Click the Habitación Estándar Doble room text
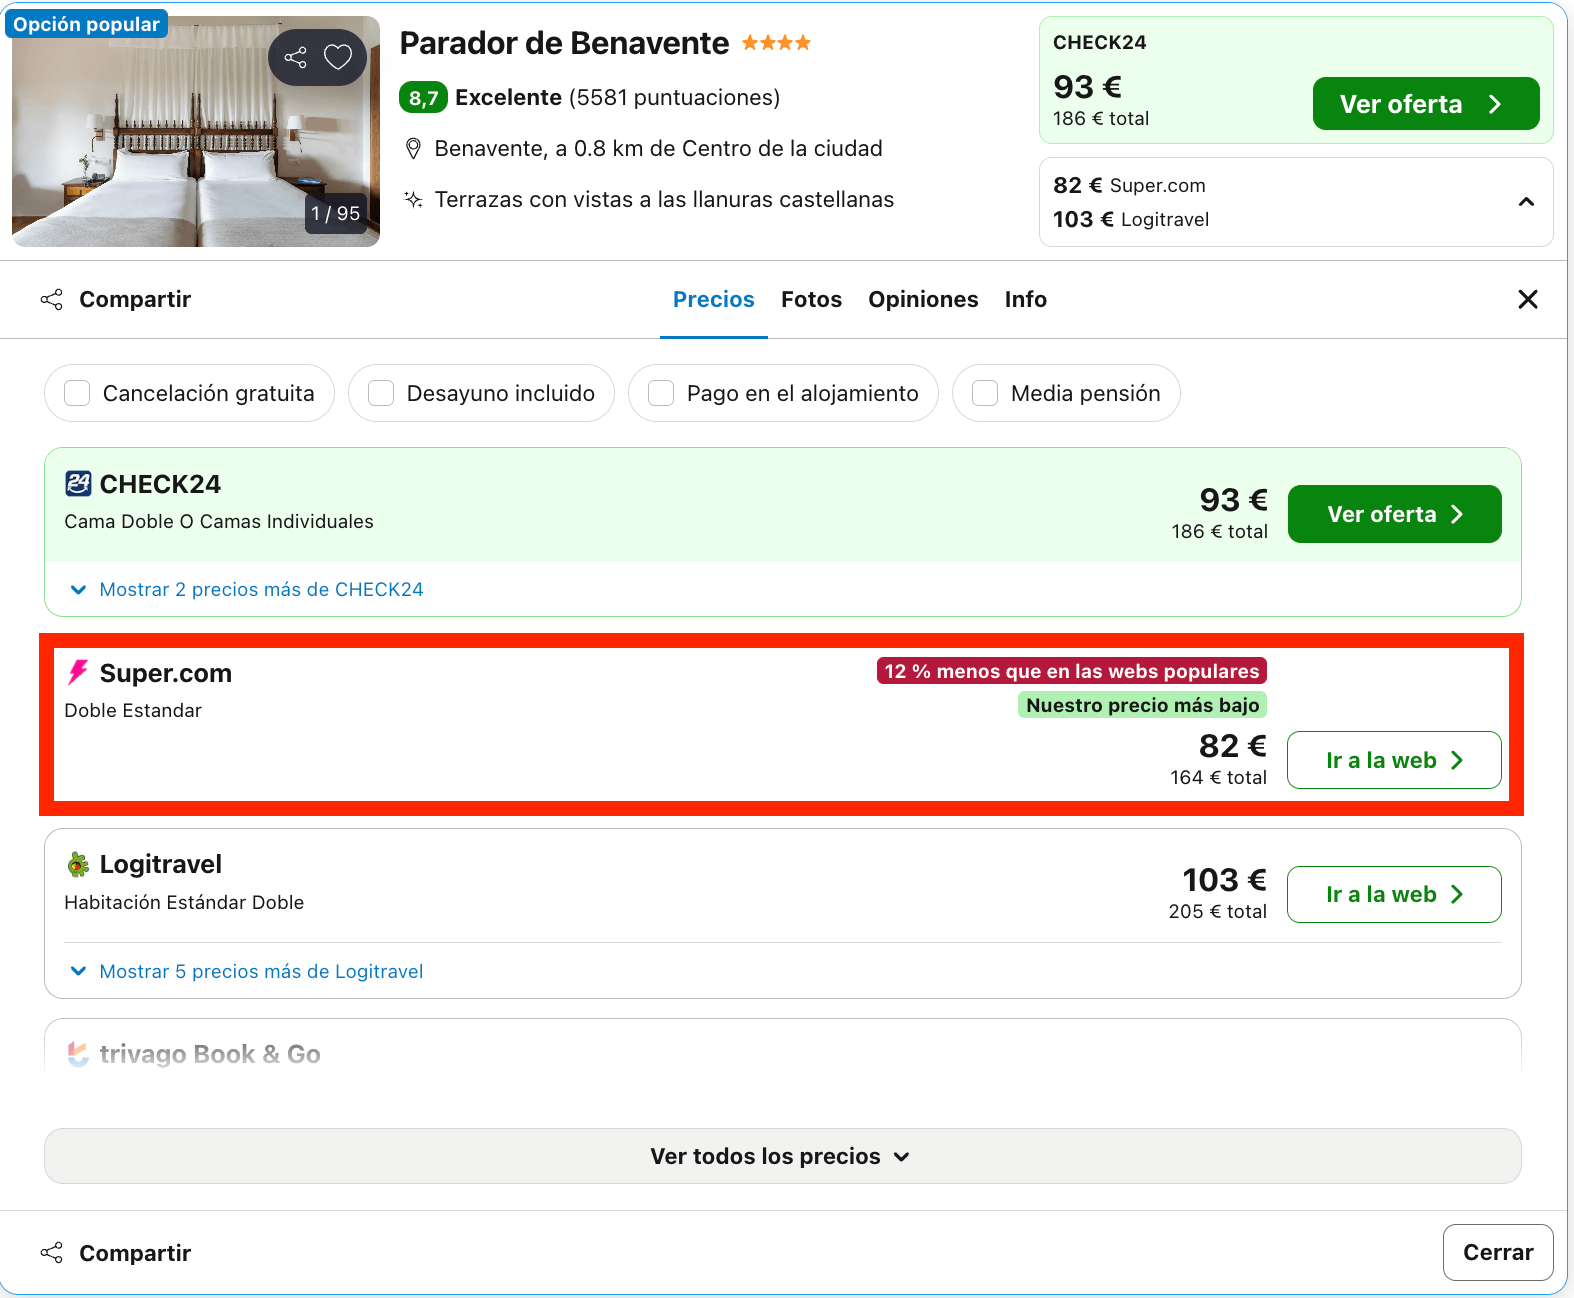This screenshot has height=1298, width=1574. 184,902
